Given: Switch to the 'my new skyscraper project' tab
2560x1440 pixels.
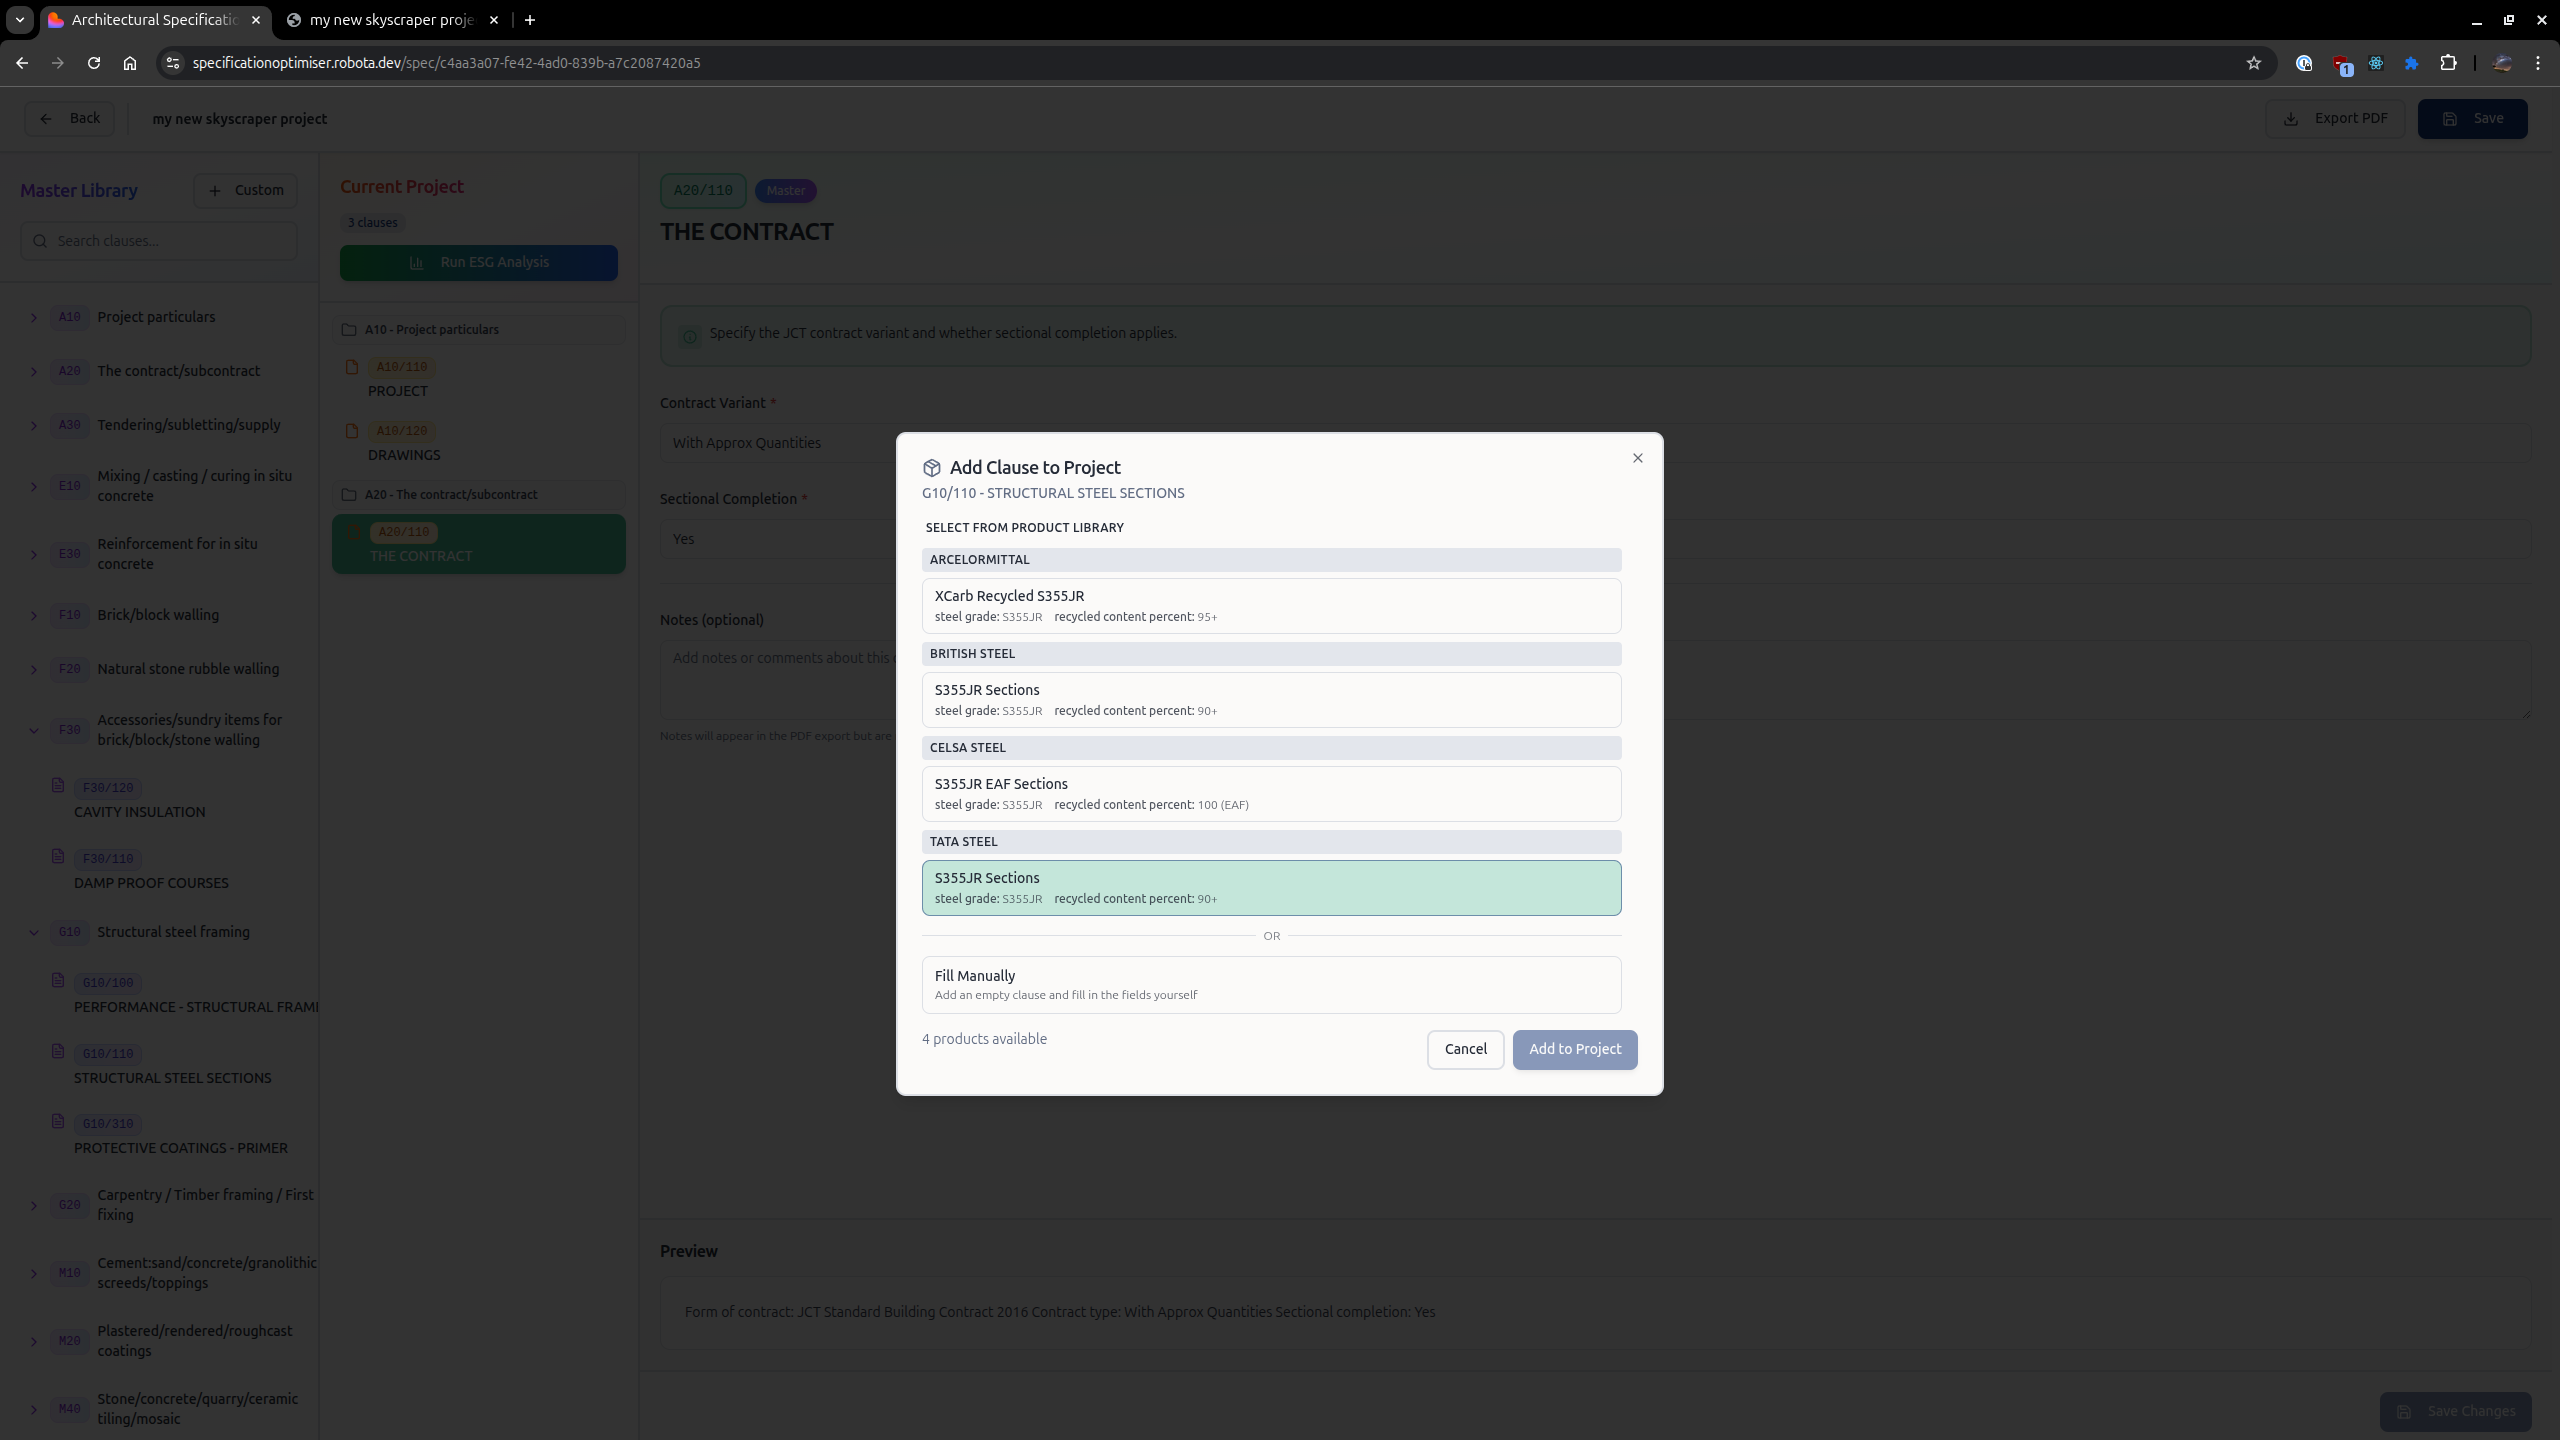Looking at the screenshot, I should click(390, 20).
